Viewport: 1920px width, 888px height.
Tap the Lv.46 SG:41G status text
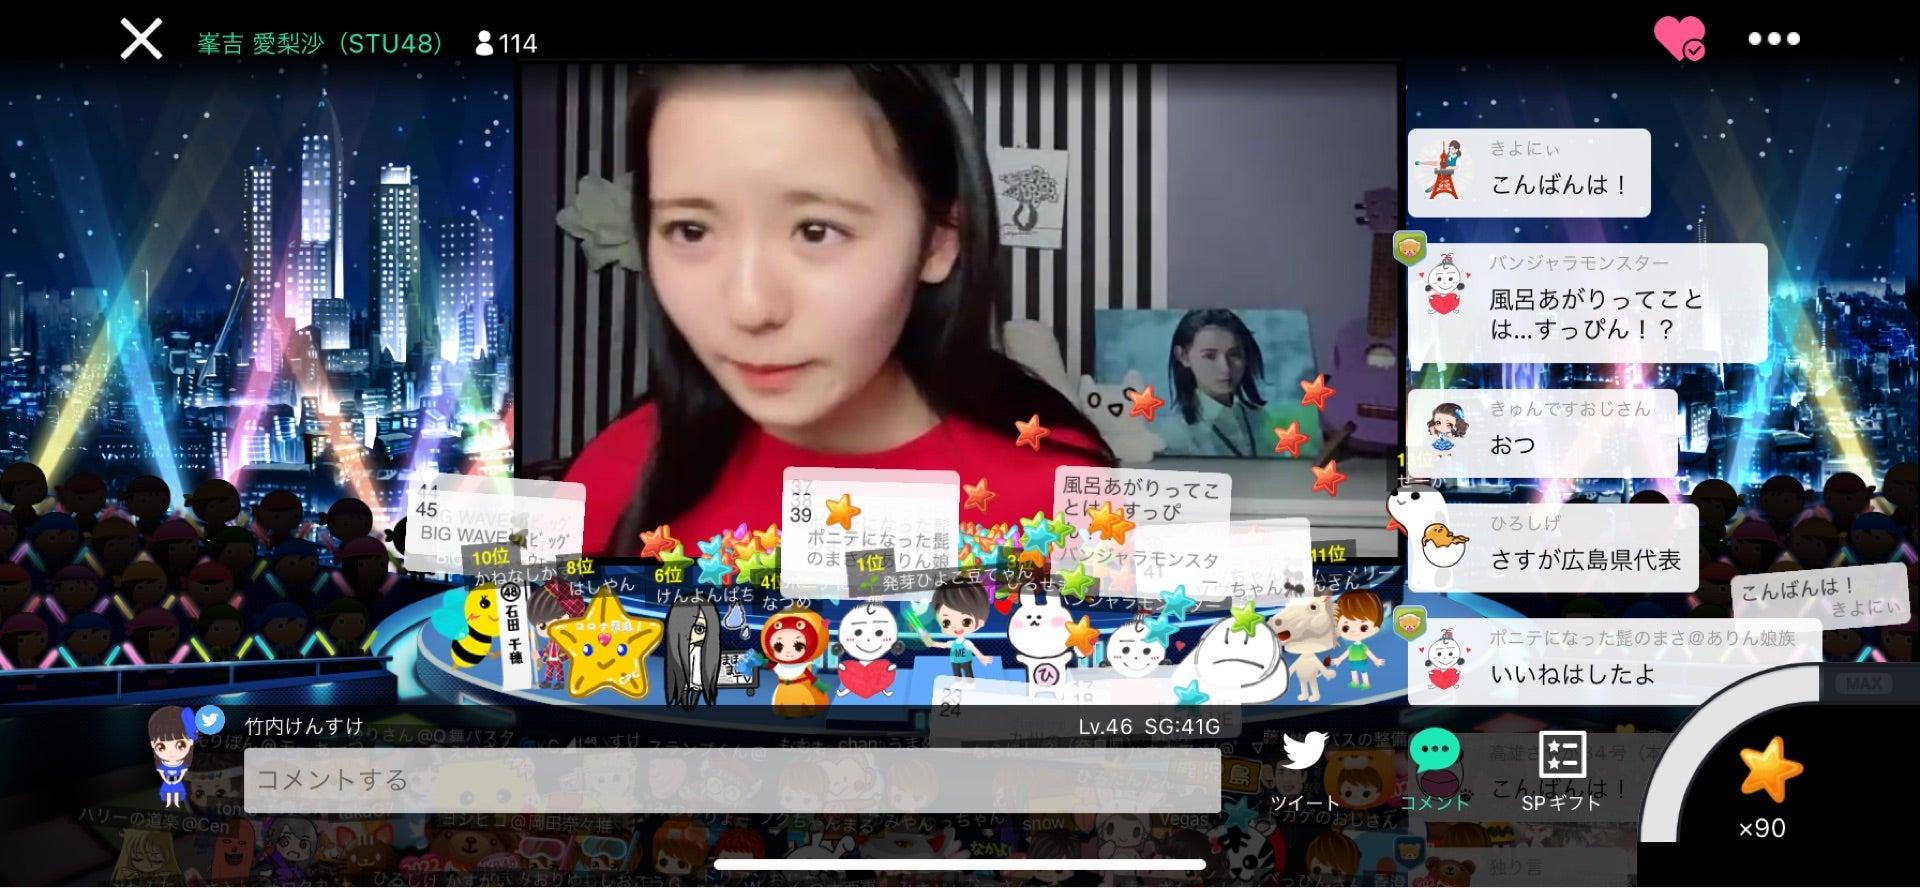1148,727
